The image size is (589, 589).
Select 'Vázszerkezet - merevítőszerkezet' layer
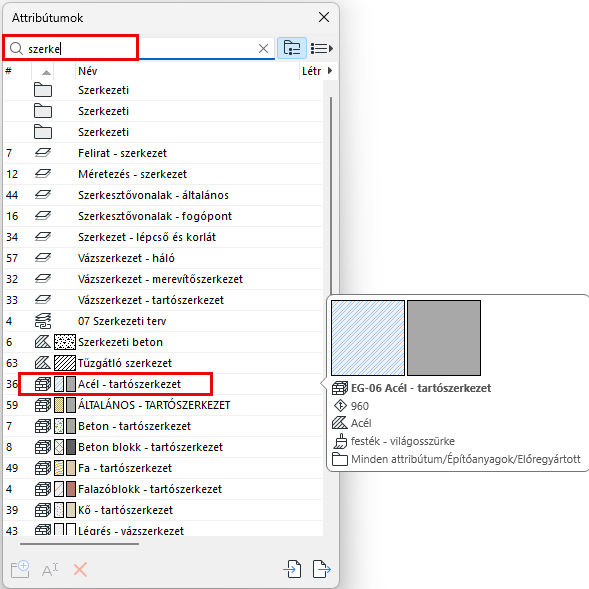[x=163, y=279]
